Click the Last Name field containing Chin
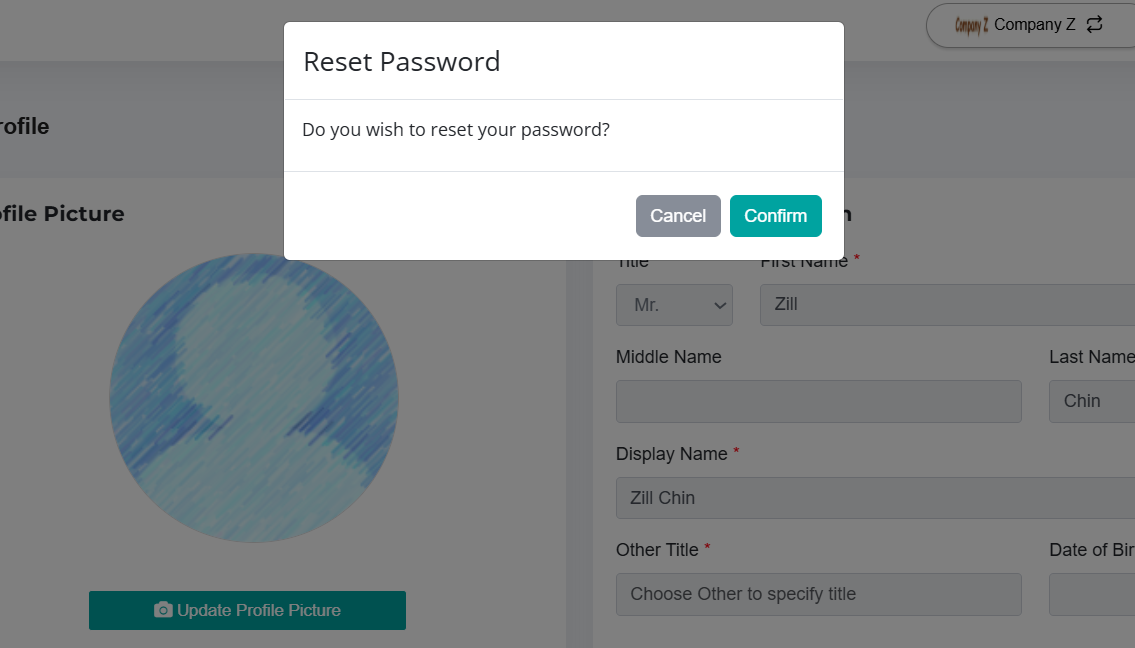1135x648 pixels. tap(1092, 401)
